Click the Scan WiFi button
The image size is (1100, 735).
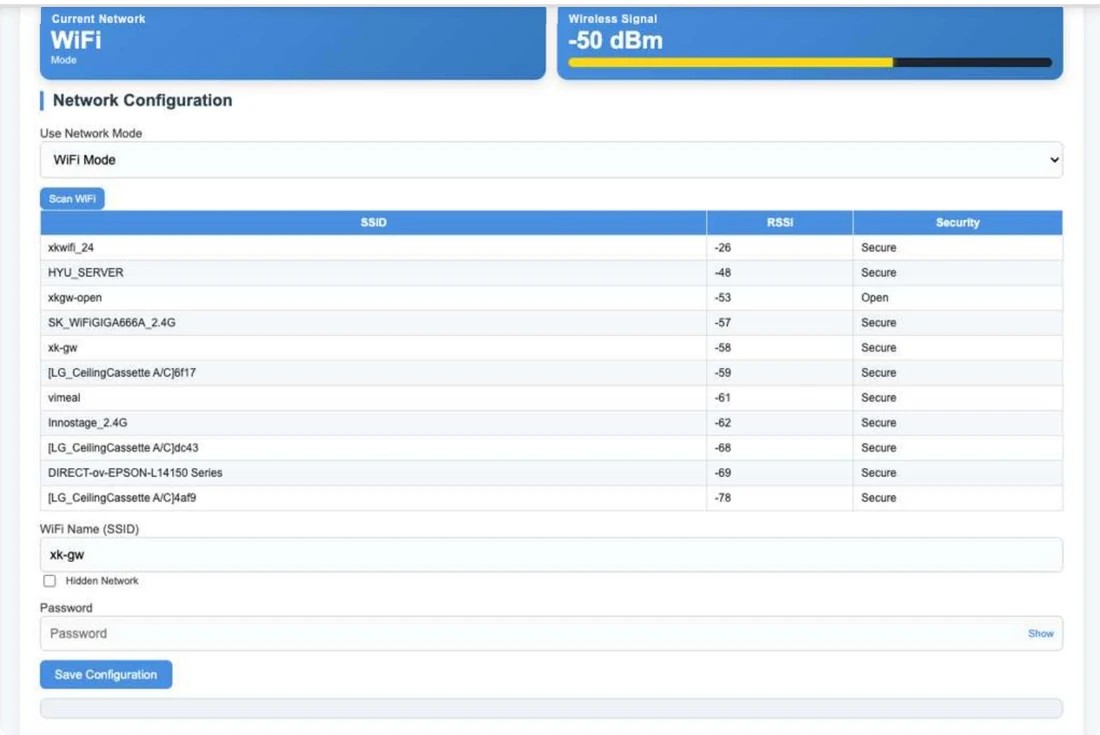pyautogui.click(x=72, y=198)
